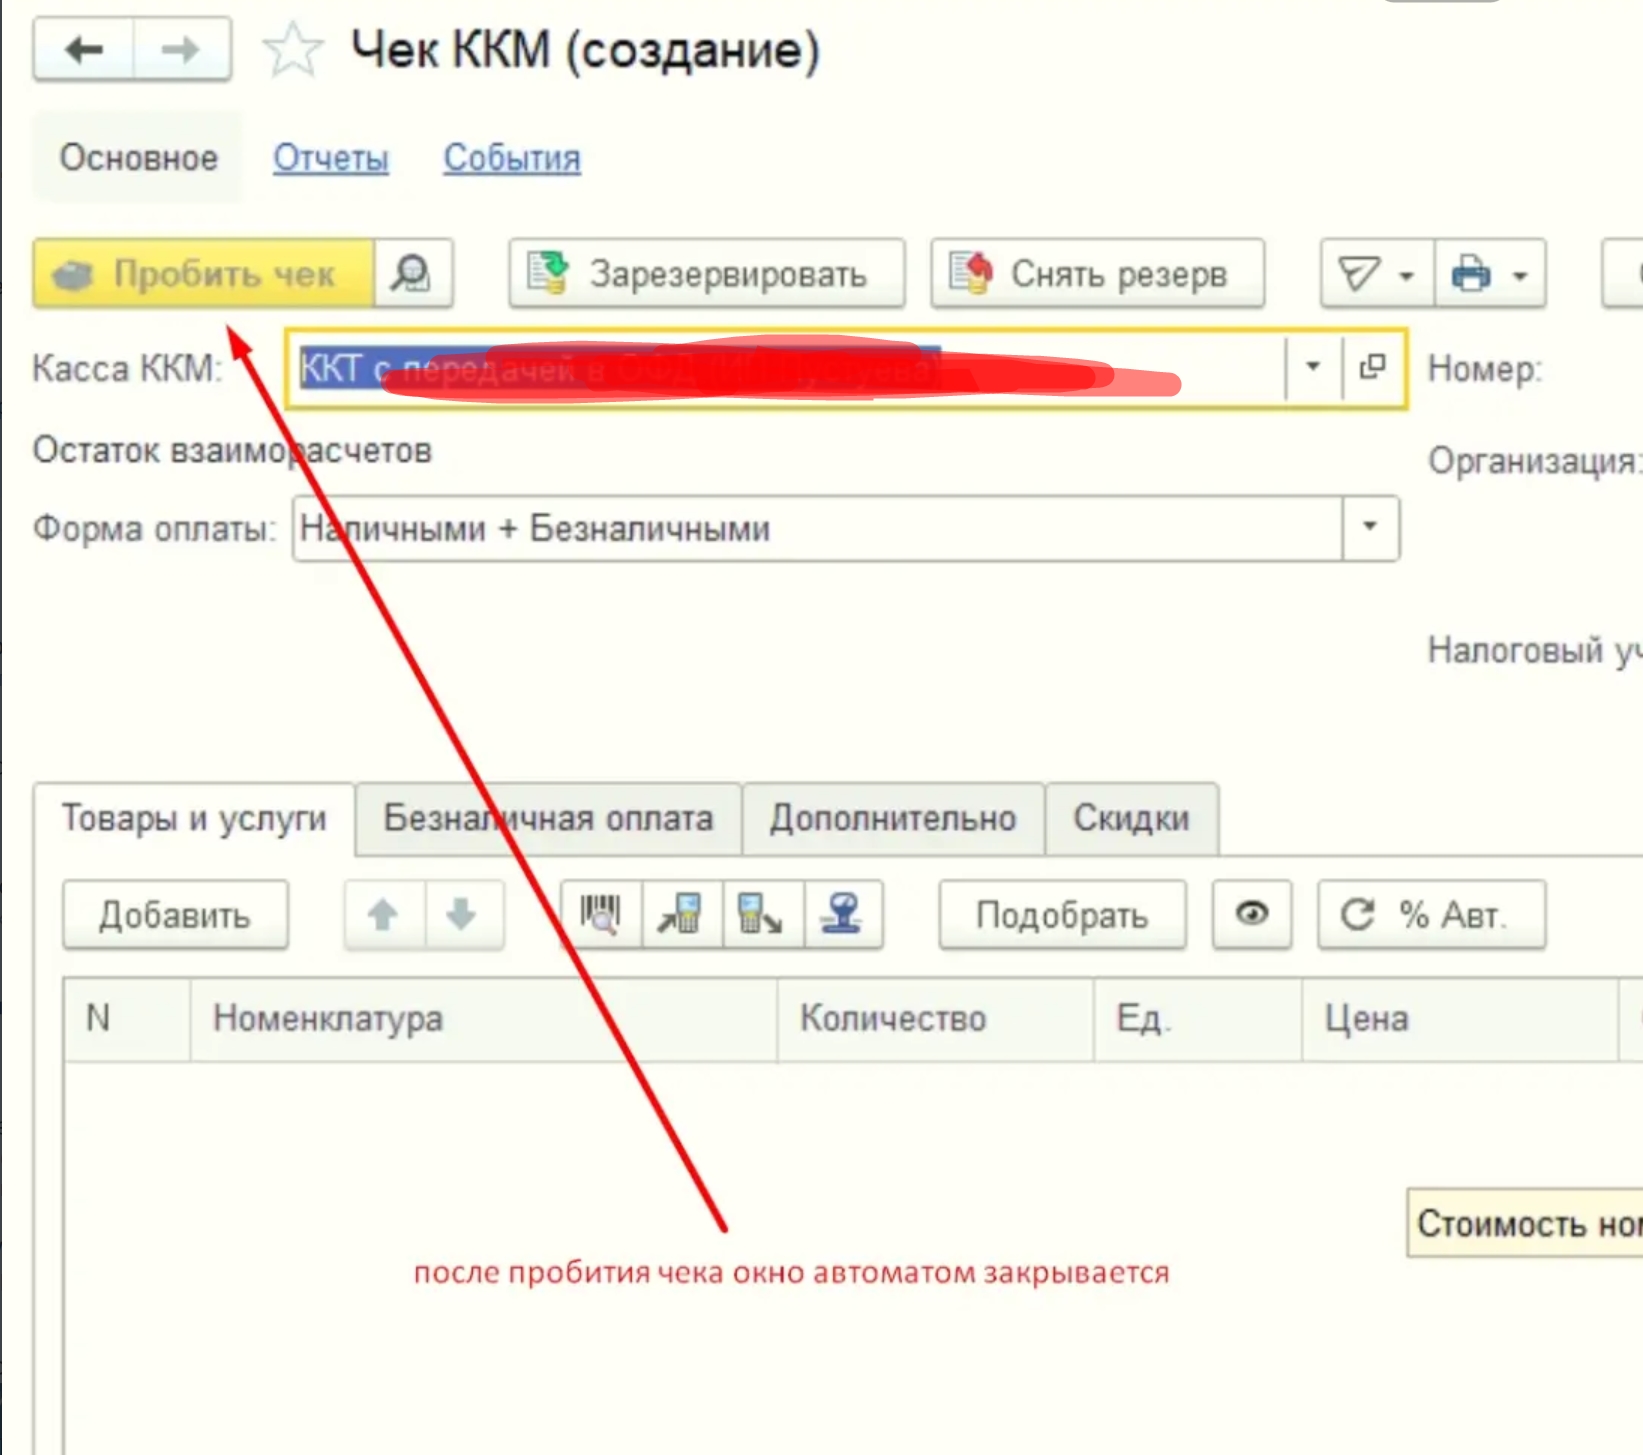Mark the document as favorite with the star
Screen dimensions: 1643x1455
tap(293, 50)
